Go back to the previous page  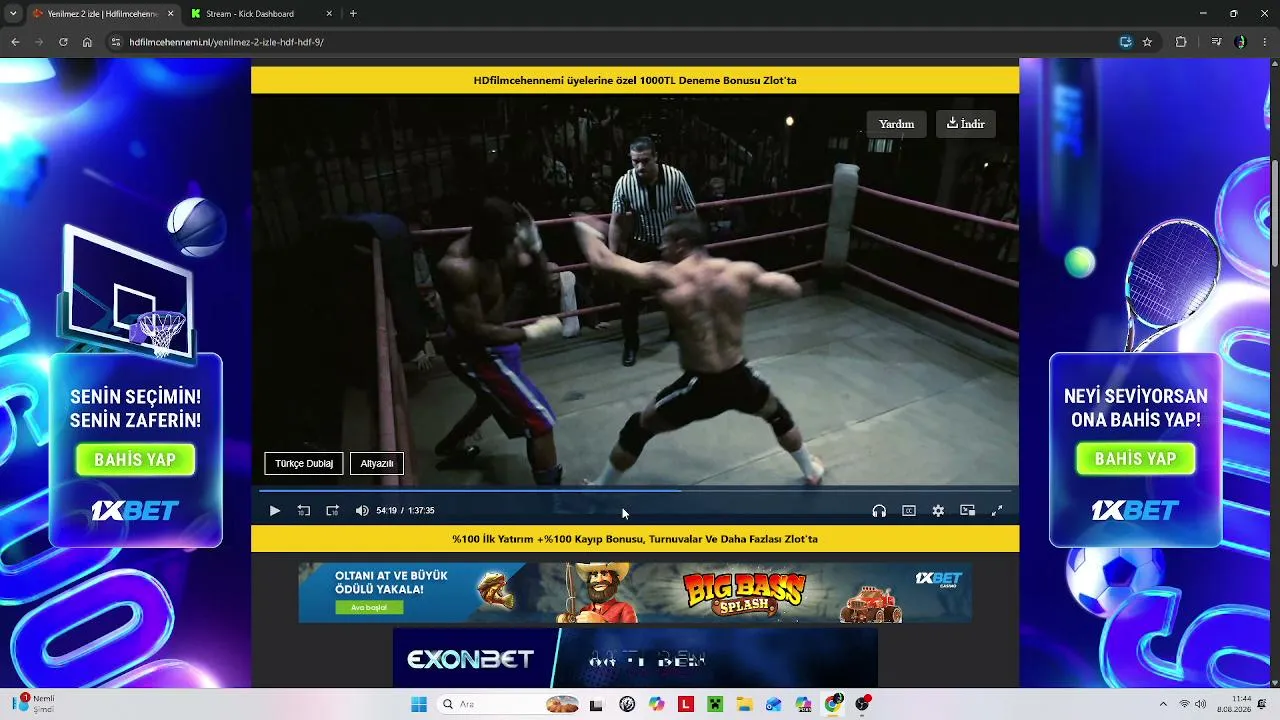15,42
